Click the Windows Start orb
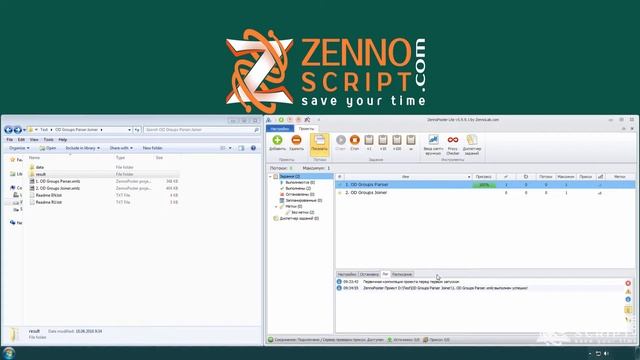 click(9, 353)
